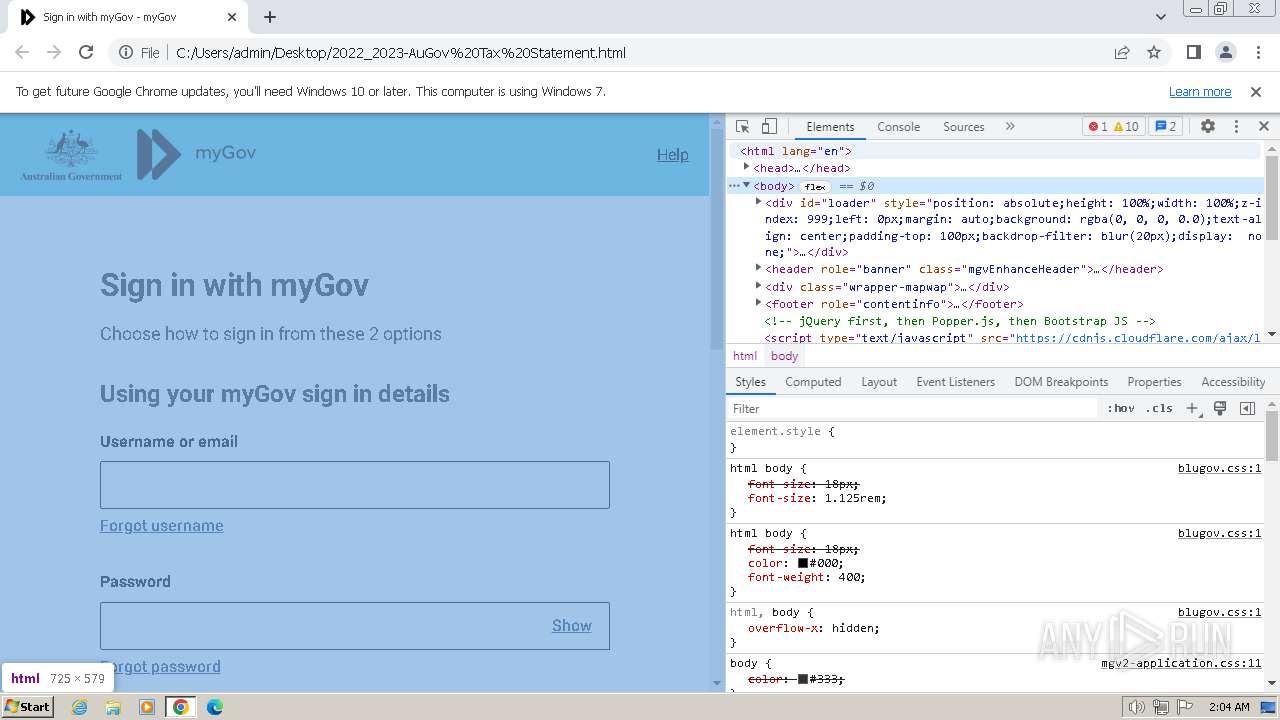The width and height of the screenshot is (1280, 720).
Task: Open the 2 issues badge
Action: click(1166, 127)
